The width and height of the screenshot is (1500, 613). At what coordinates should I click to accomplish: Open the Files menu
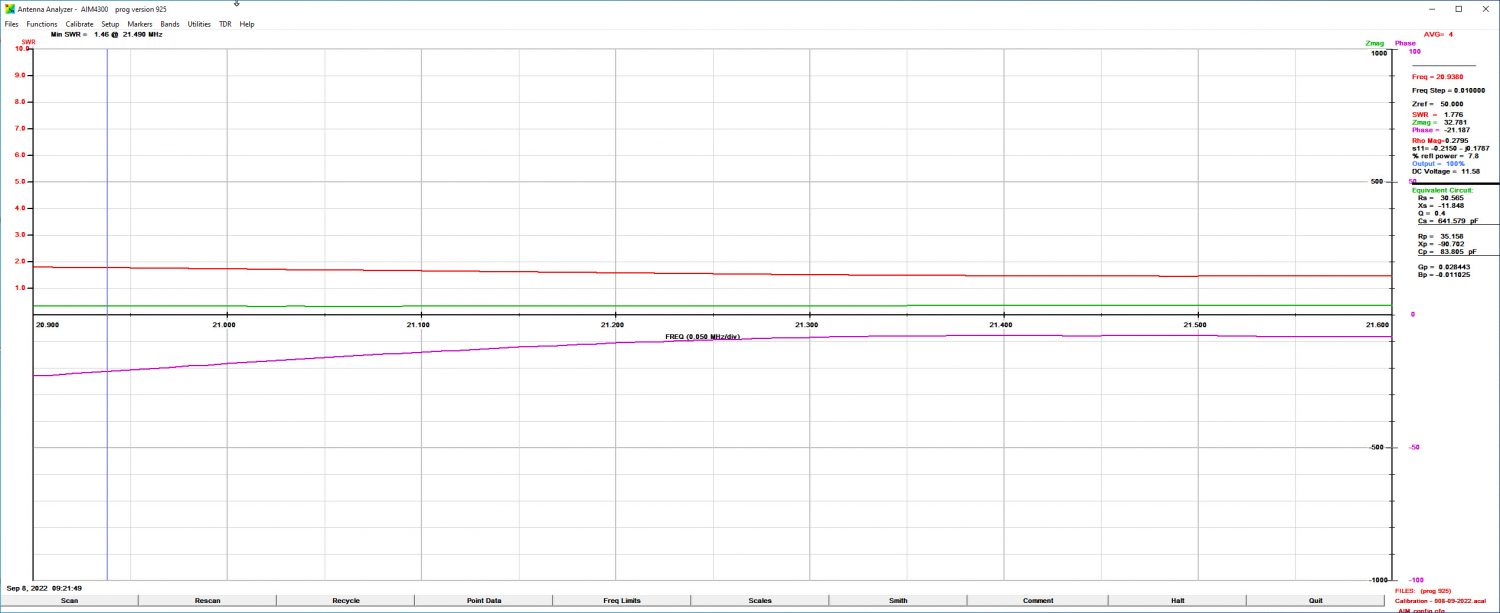click(12, 24)
